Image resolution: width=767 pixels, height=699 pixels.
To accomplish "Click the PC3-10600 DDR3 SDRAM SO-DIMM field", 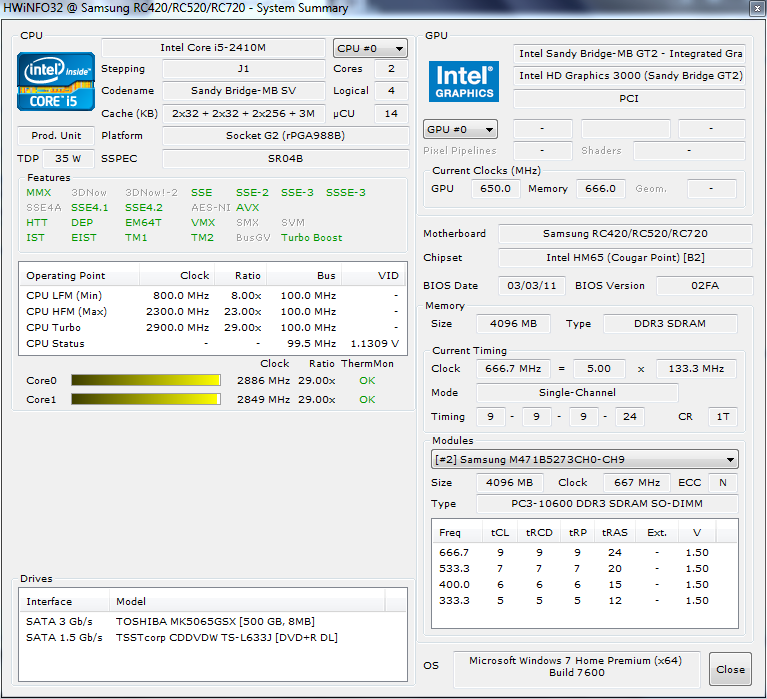I will point(607,503).
